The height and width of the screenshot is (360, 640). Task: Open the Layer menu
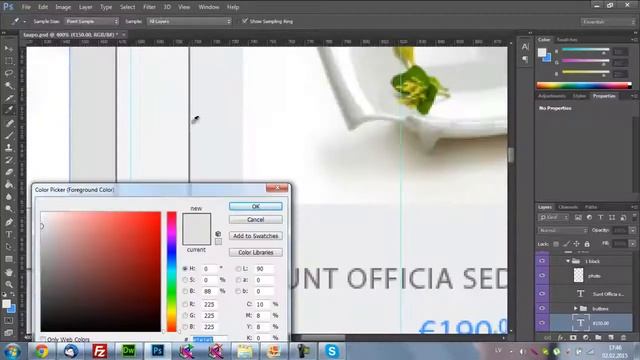pyautogui.click(x=85, y=7)
